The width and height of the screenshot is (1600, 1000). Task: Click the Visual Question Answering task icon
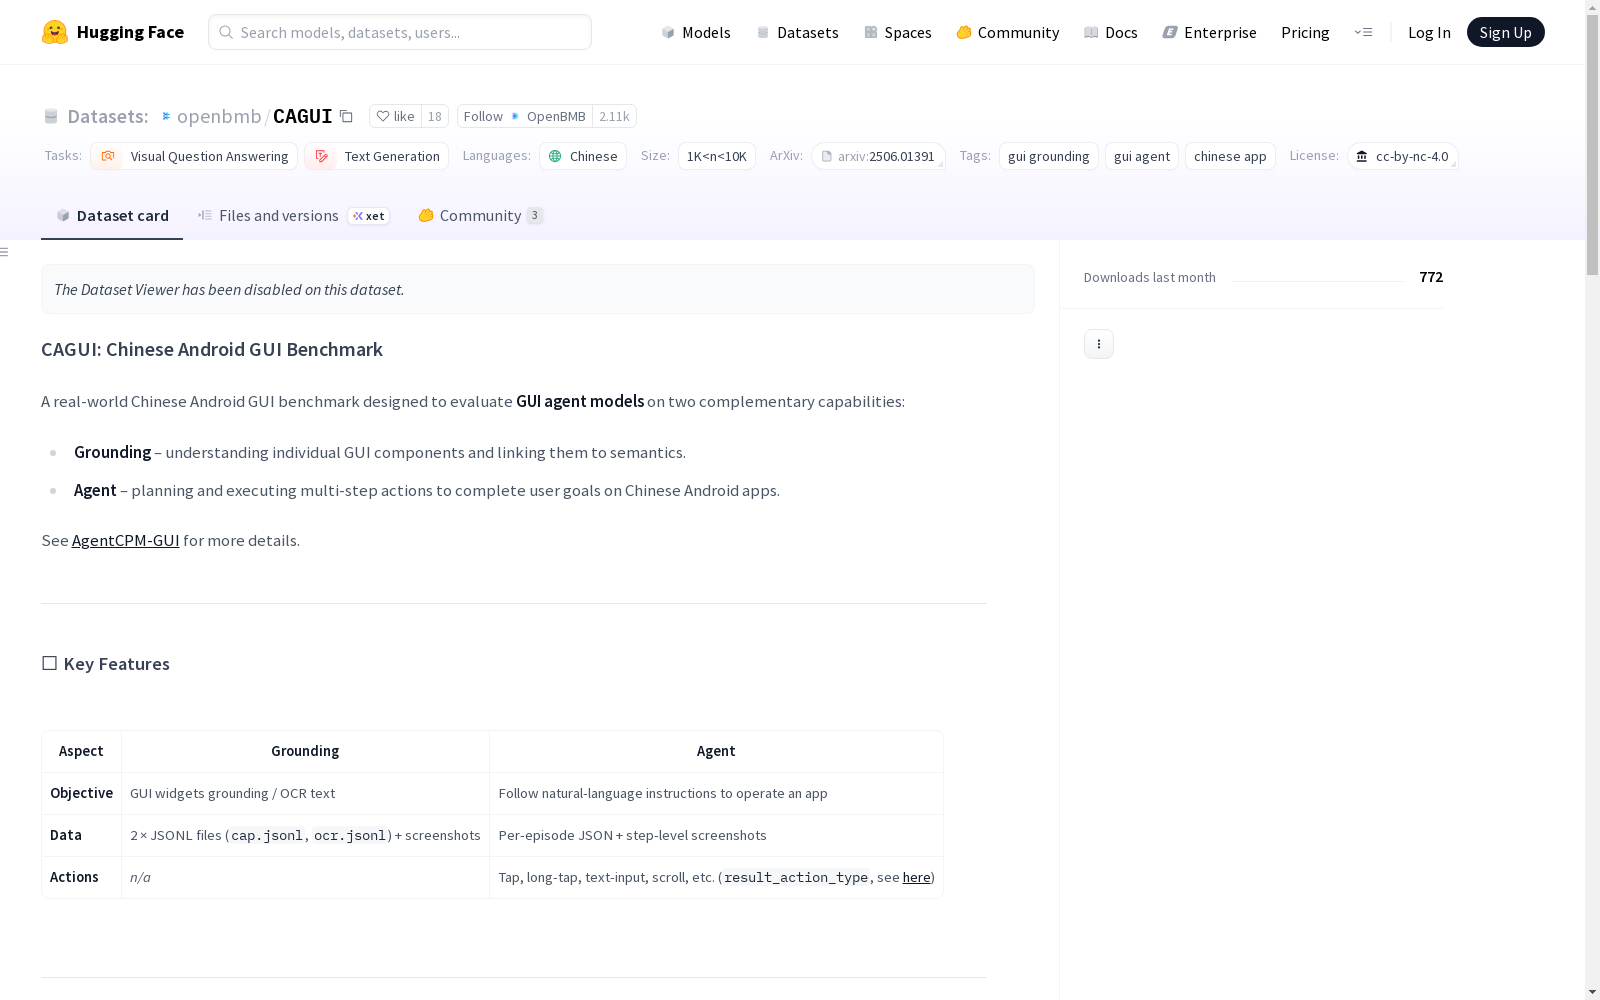(108, 156)
